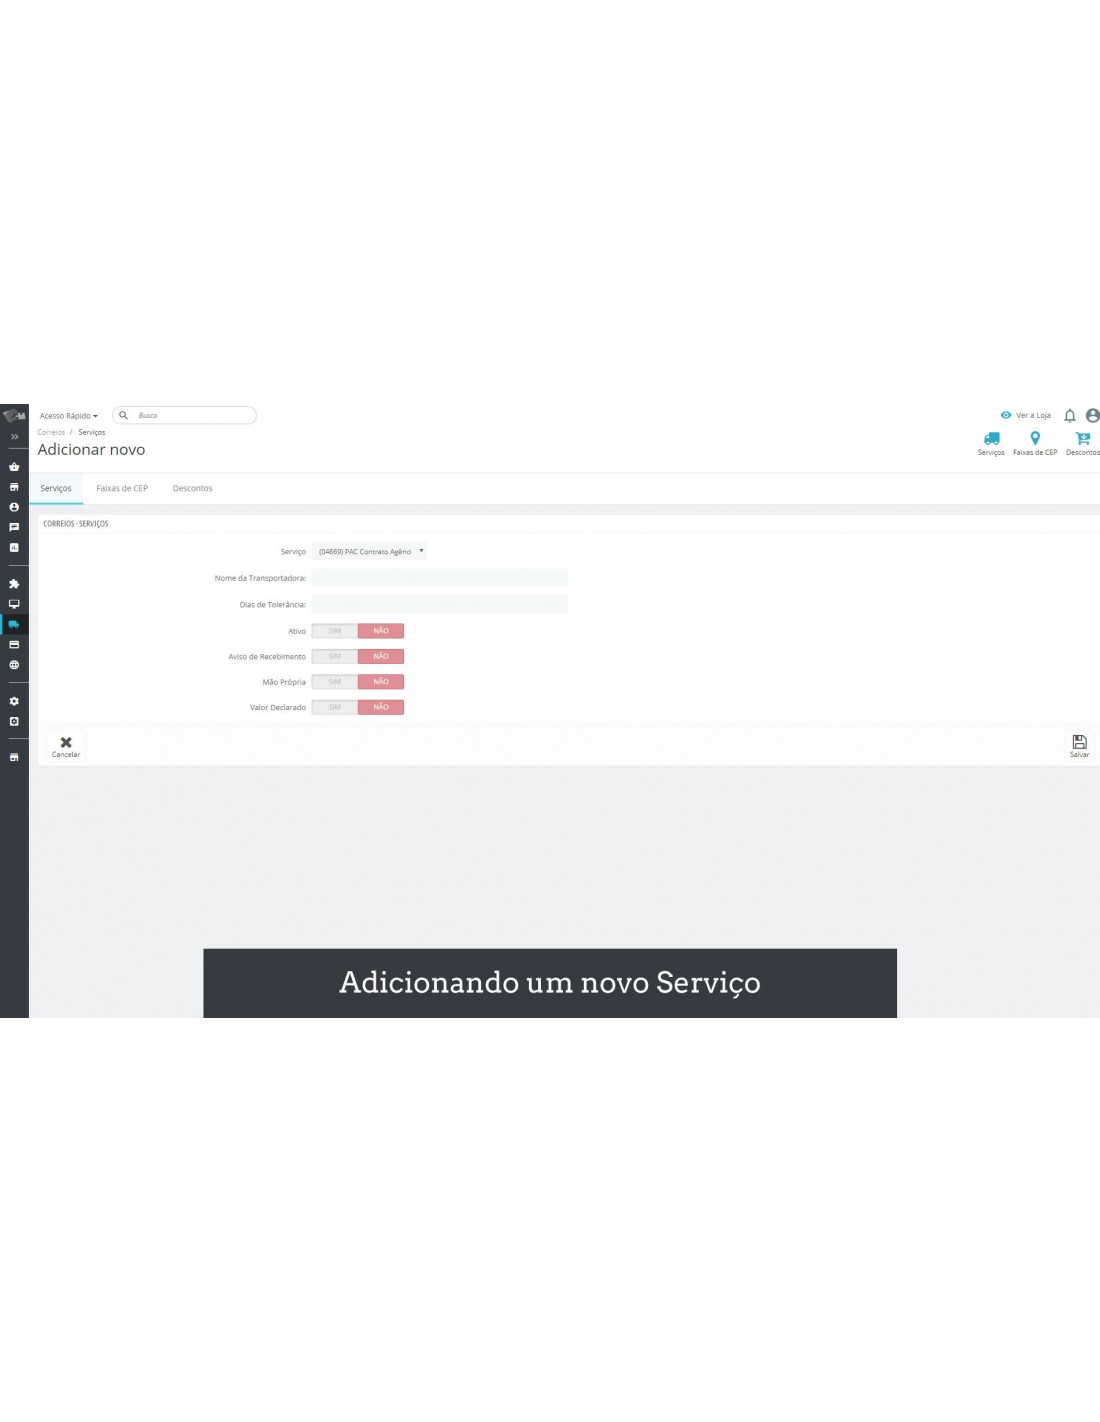
Task: Switch to the Faixas de CEP tab
Action: click(122, 489)
